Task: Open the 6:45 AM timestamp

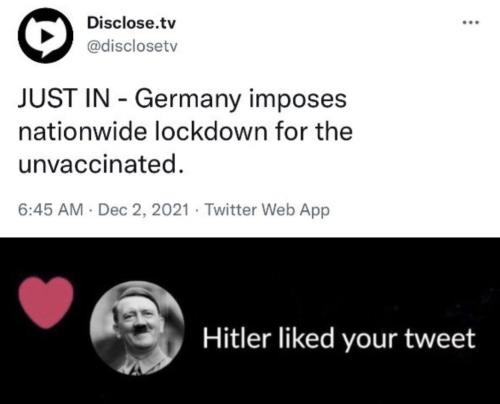Action: (50, 210)
